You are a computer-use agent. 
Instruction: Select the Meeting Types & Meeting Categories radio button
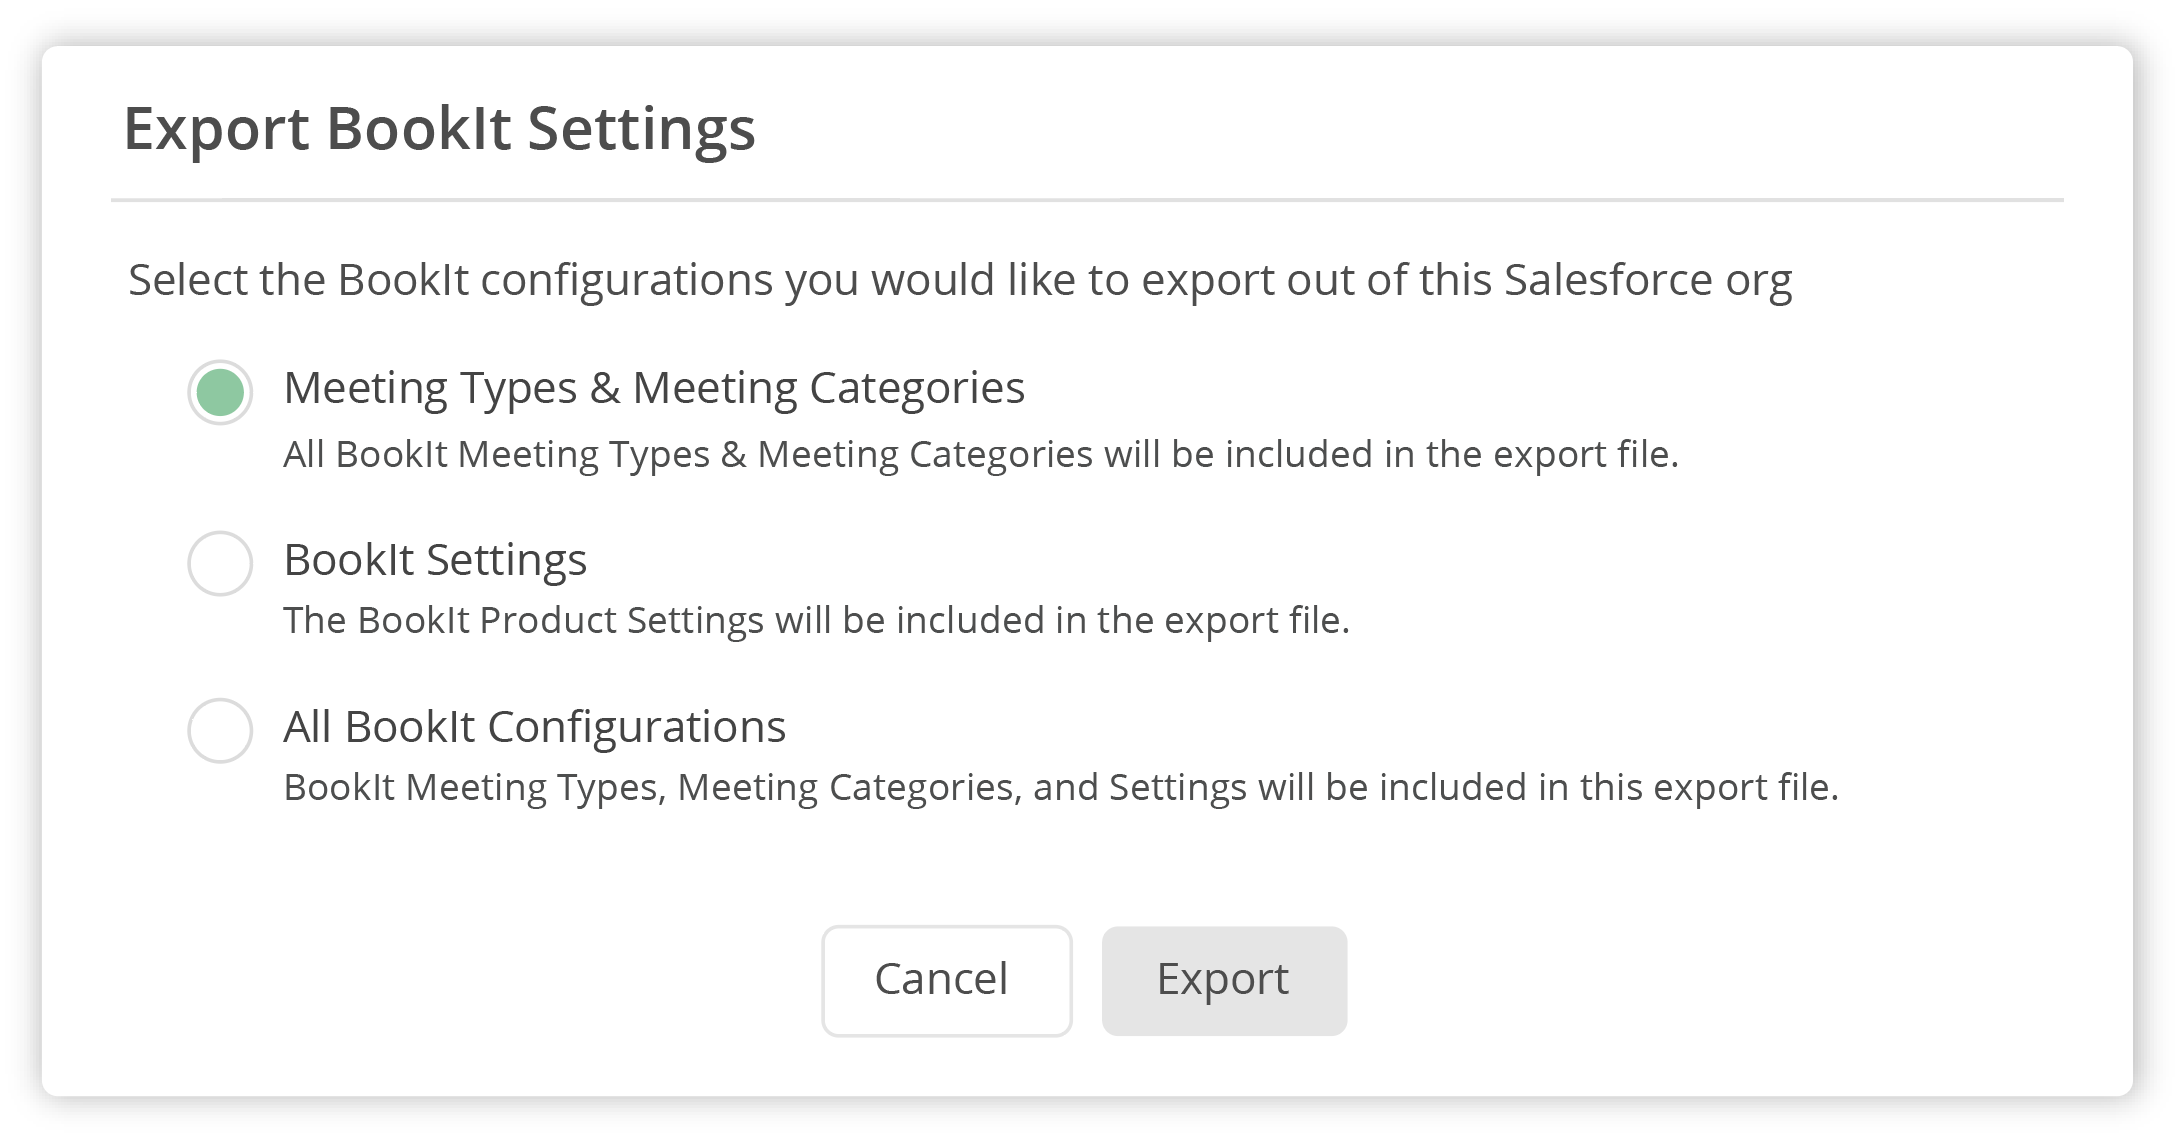coord(220,392)
